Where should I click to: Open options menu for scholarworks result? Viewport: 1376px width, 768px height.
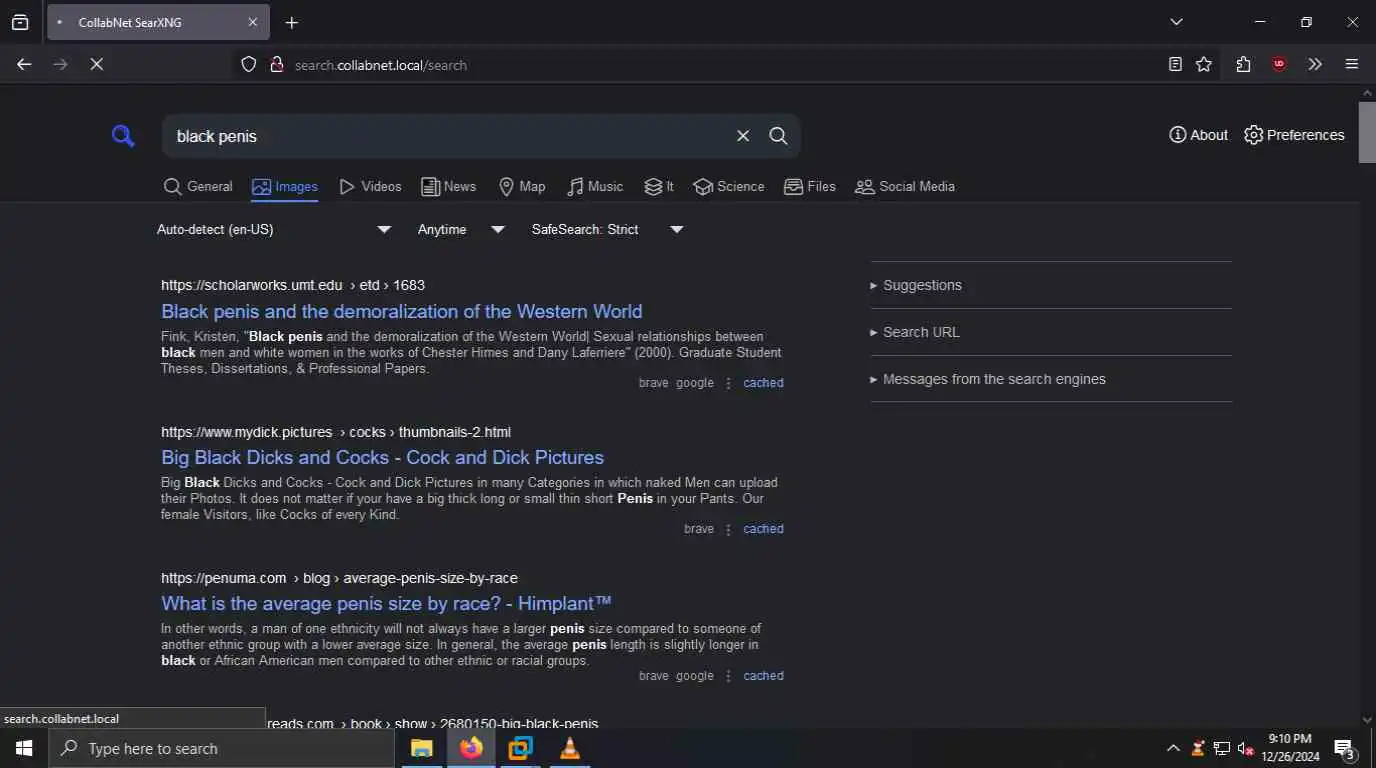point(728,383)
